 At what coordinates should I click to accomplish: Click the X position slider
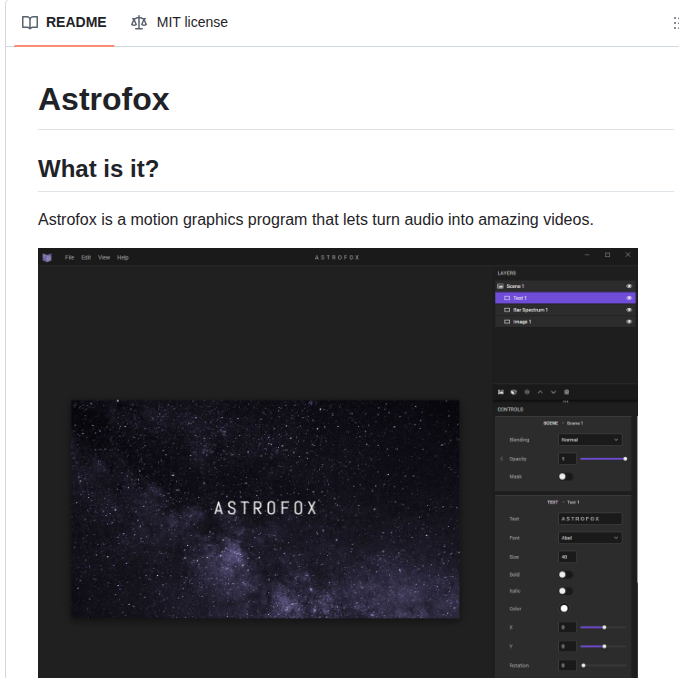pos(603,627)
